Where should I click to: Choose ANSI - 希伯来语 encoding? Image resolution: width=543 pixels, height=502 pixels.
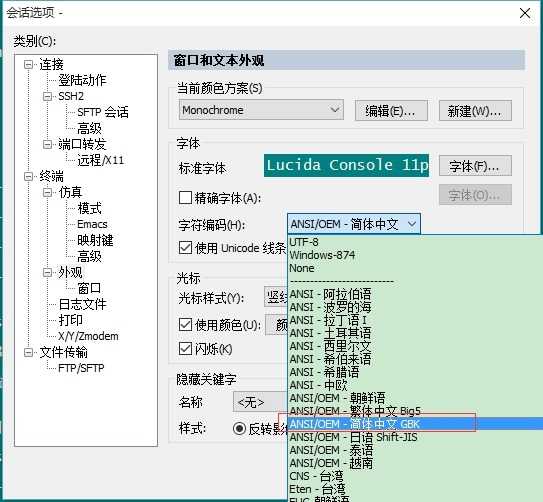tap(415, 359)
